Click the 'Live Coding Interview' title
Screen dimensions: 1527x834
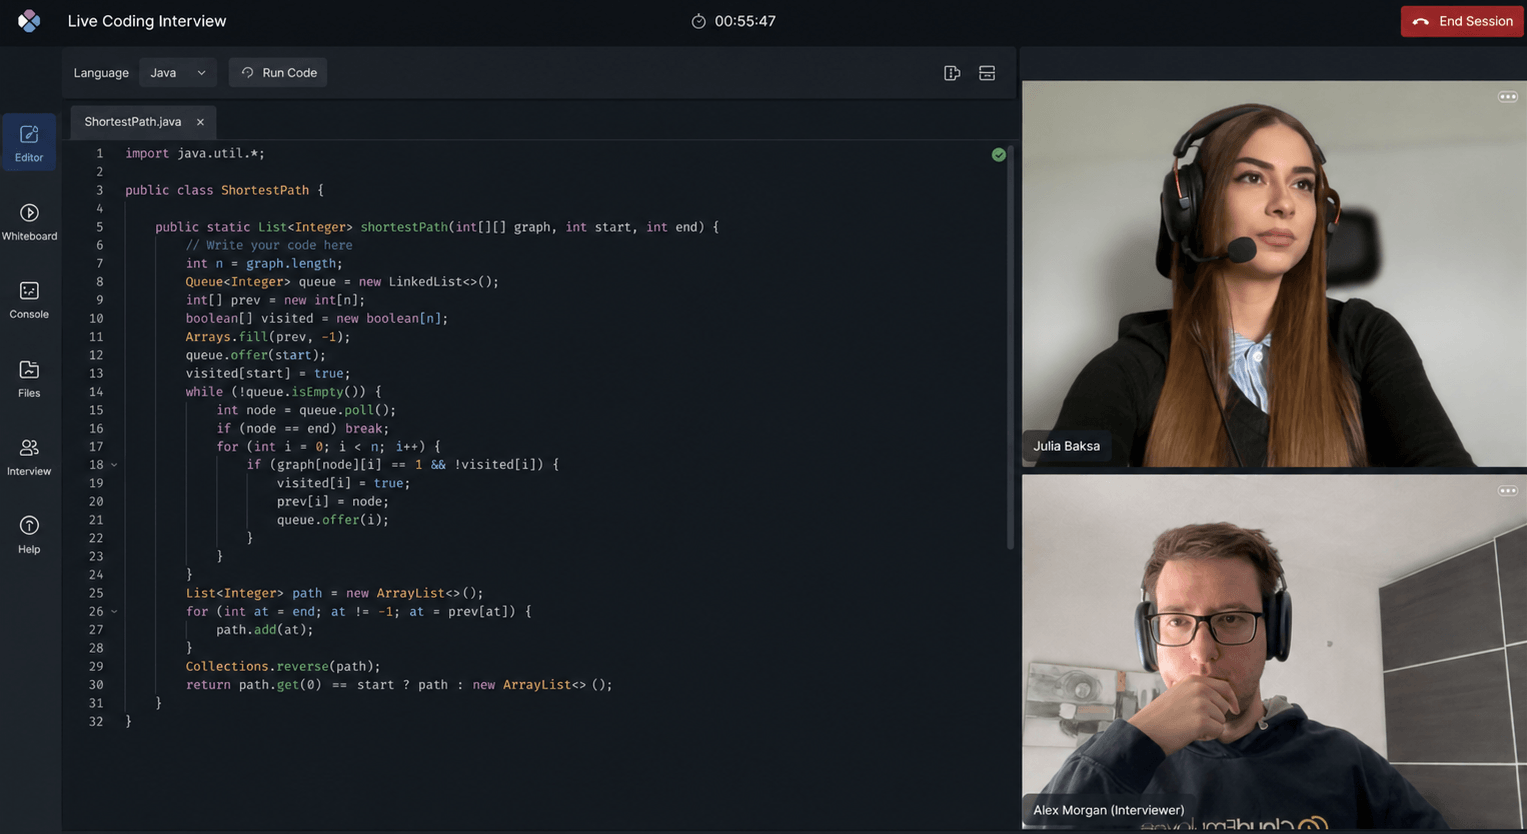[x=147, y=21]
